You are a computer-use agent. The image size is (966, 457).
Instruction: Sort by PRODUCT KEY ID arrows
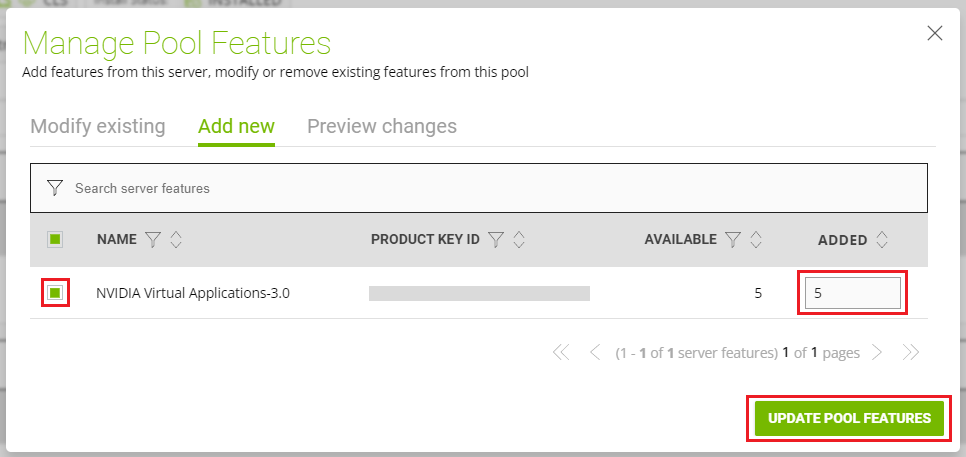click(x=519, y=240)
